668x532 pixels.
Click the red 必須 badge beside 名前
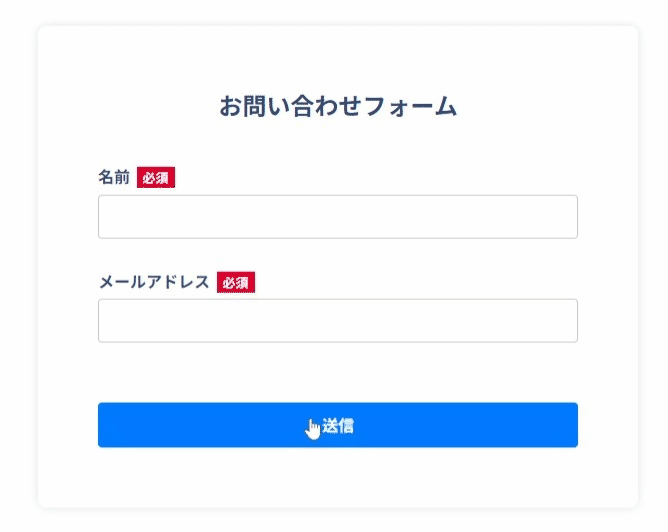[156, 178]
